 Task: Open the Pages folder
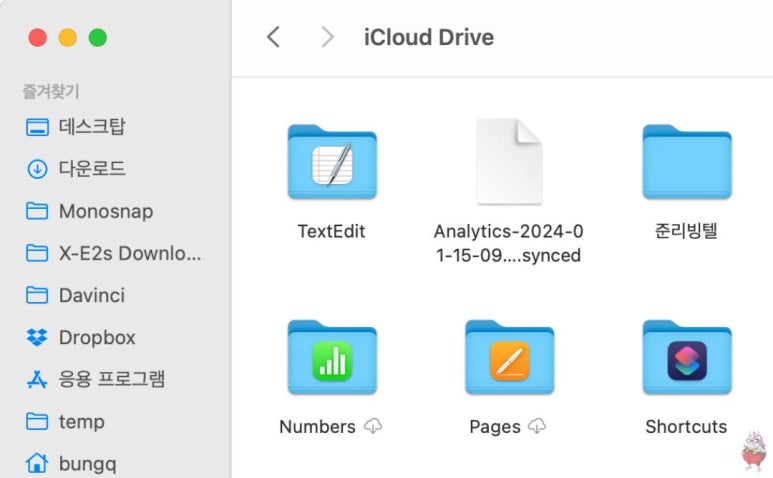tap(509, 357)
